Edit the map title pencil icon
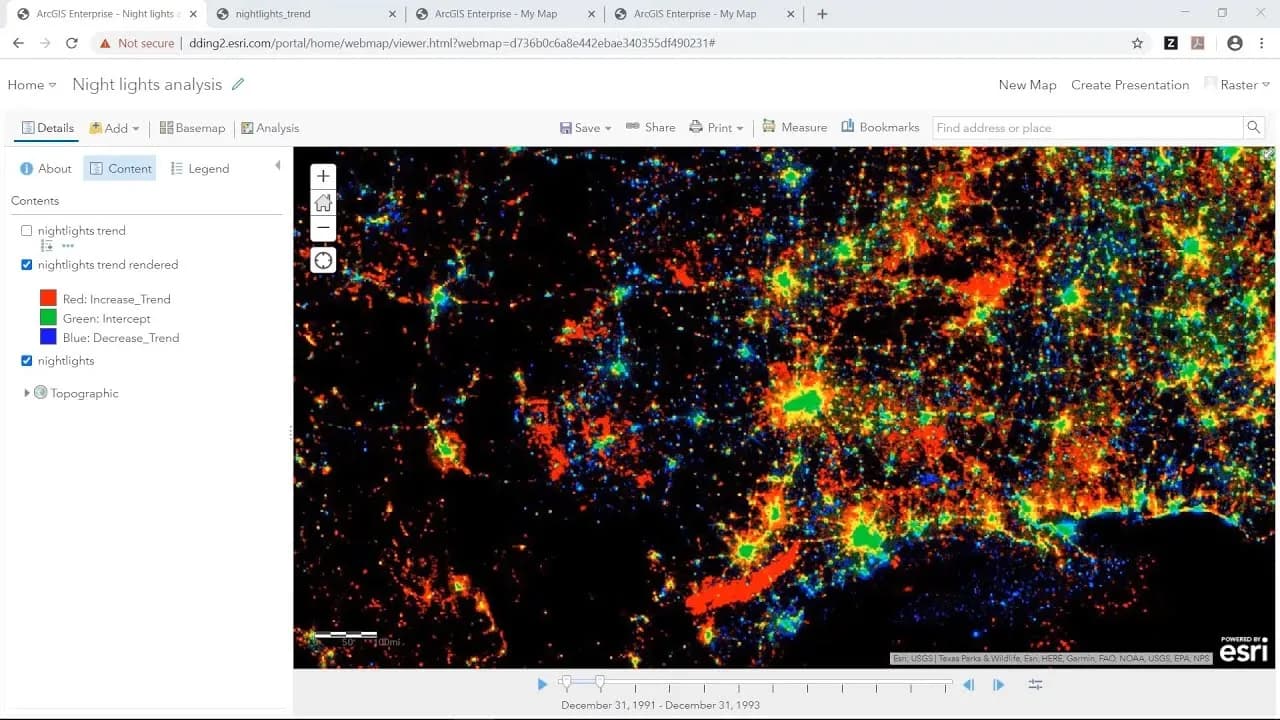1280x720 pixels. (x=238, y=85)
